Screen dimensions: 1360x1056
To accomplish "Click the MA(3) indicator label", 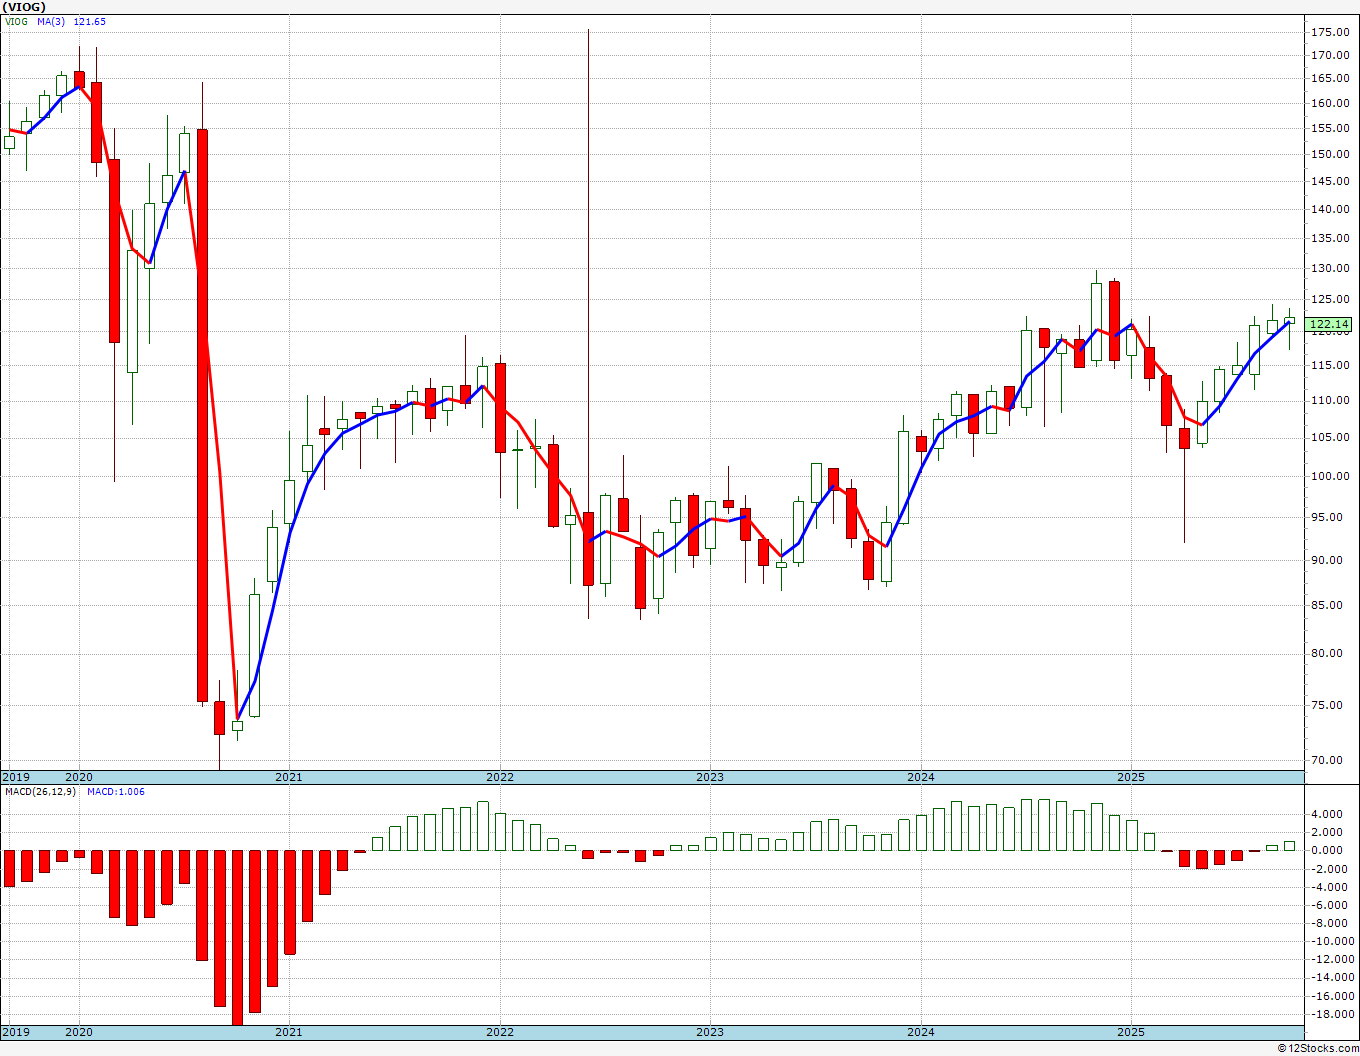I will 52,21.
